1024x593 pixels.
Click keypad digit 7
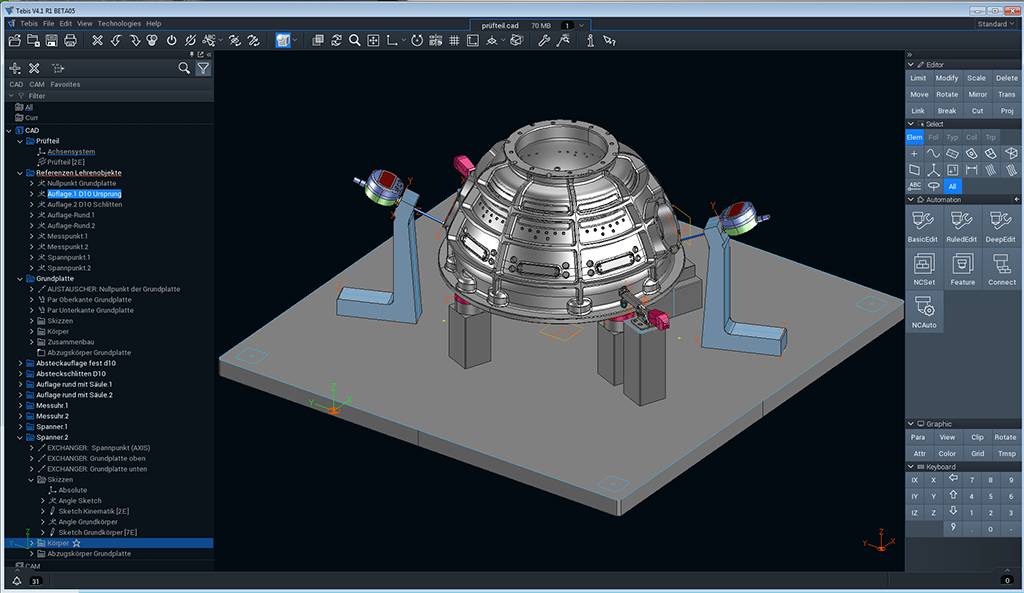click(972, 480)
